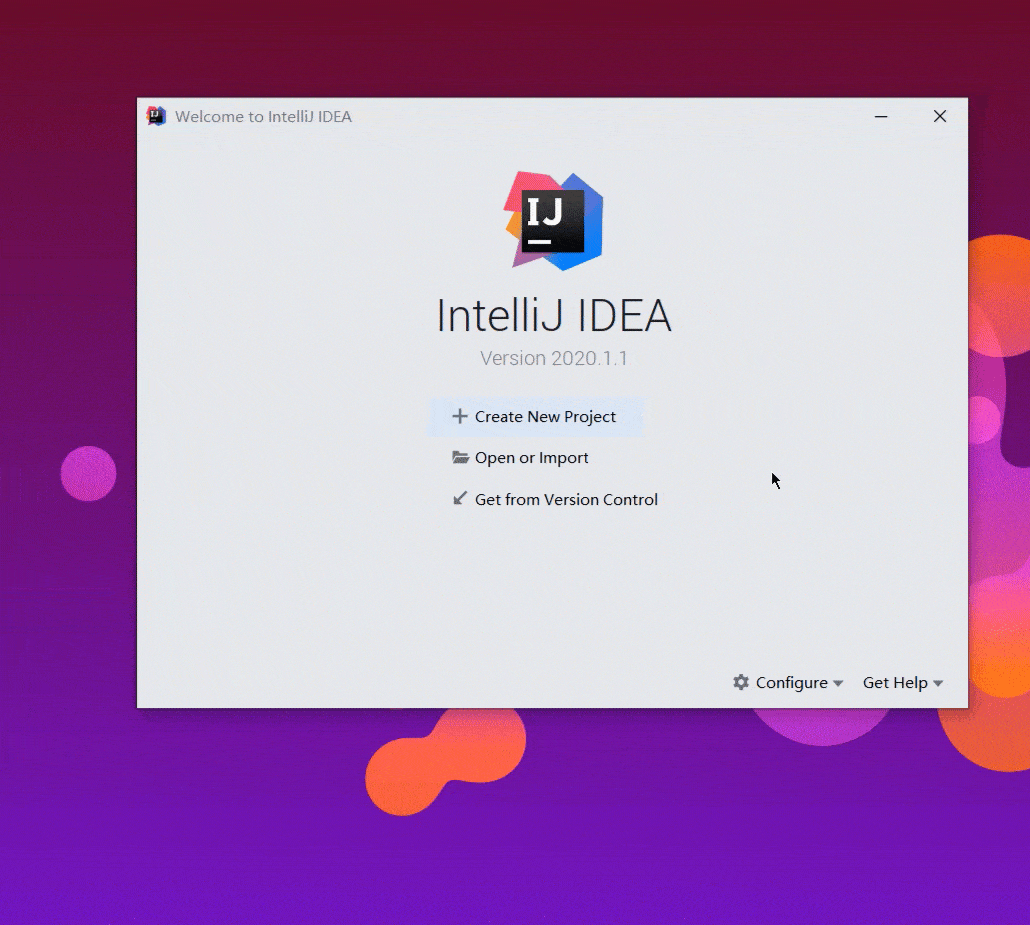1030x925 pixels.
Task: Click the IntelliJ IDEA heading text
Action: point(554,316)
